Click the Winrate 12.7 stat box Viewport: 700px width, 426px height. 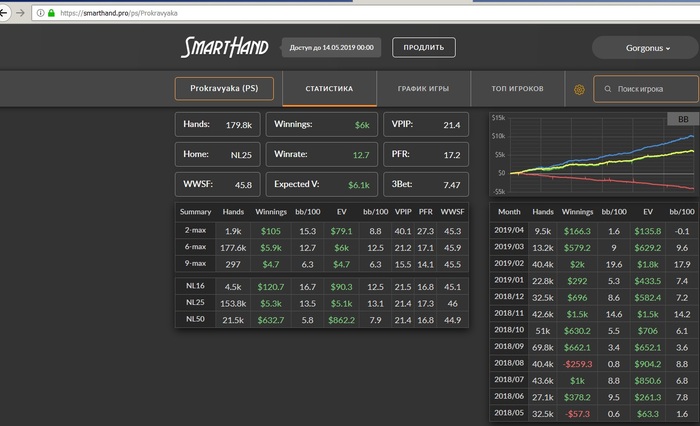[x=321, y=155]
